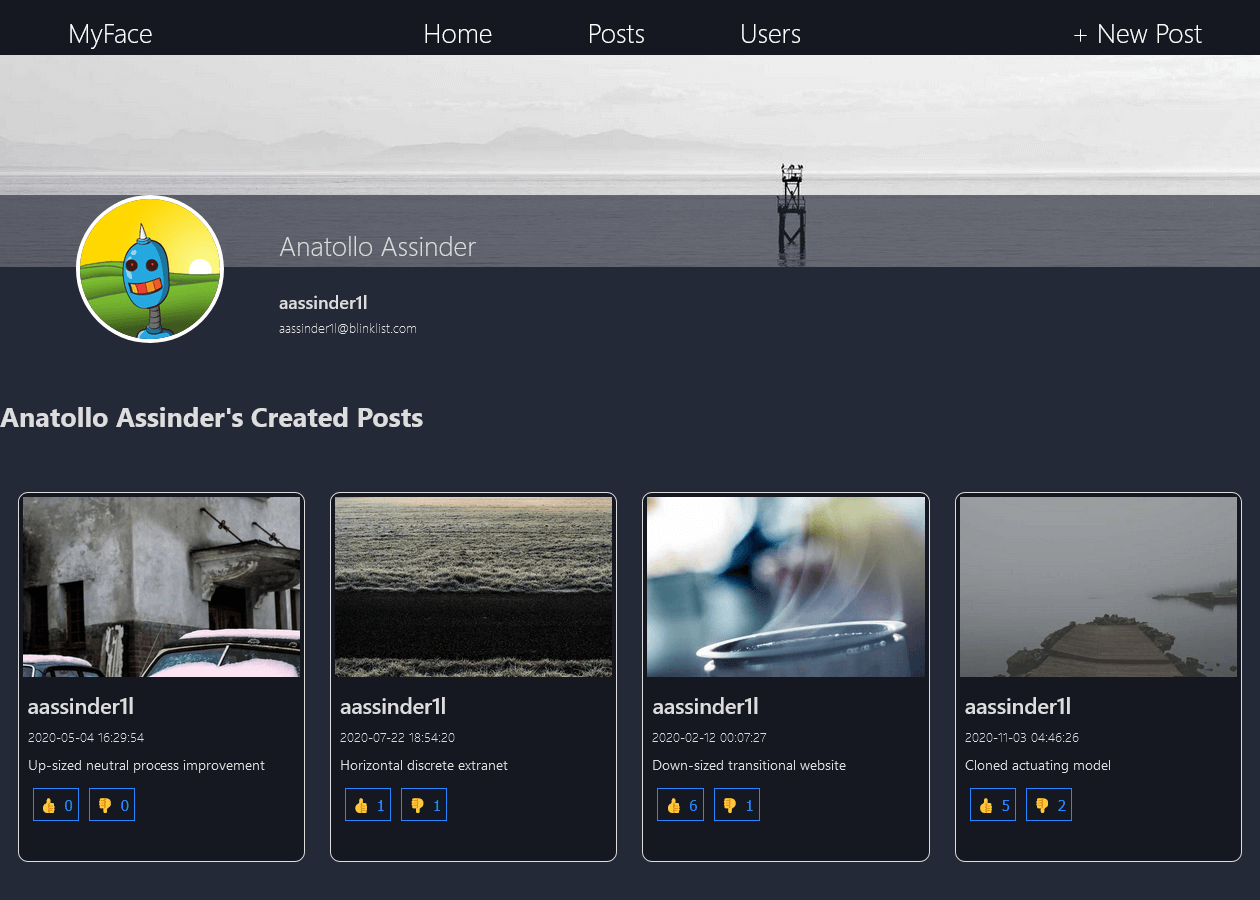Open the snowy cars building post image
The height and width of the screenshot is (900, 1260).
point(161,587)
